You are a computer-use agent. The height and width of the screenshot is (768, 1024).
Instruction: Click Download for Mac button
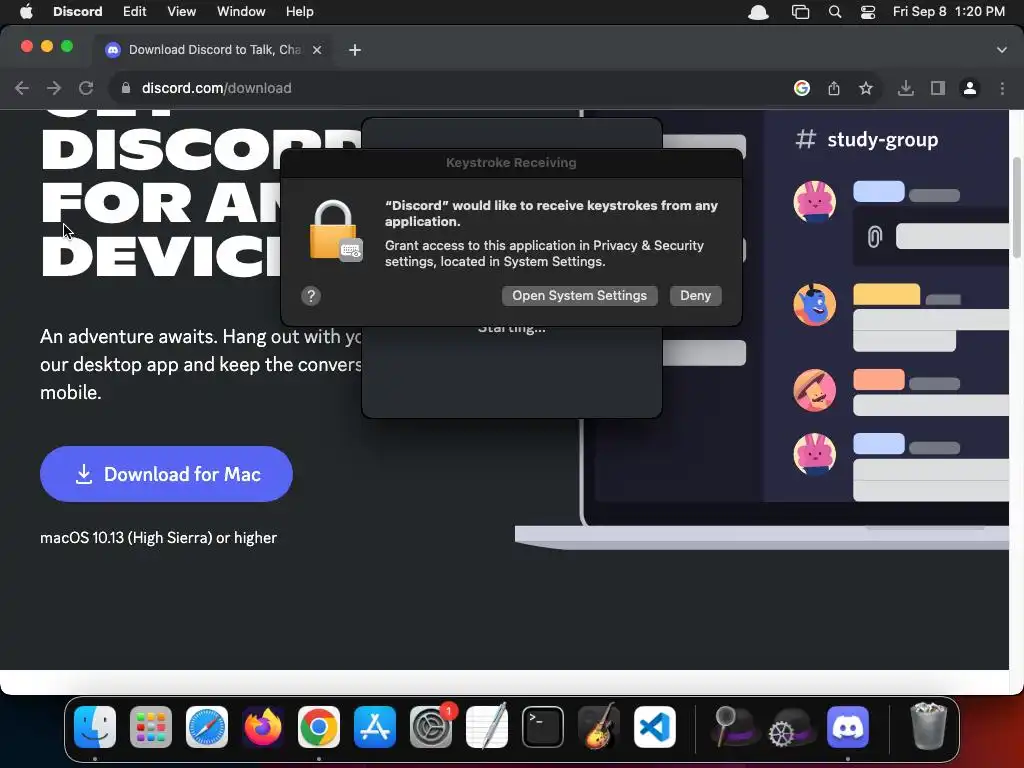pos(167,474)
